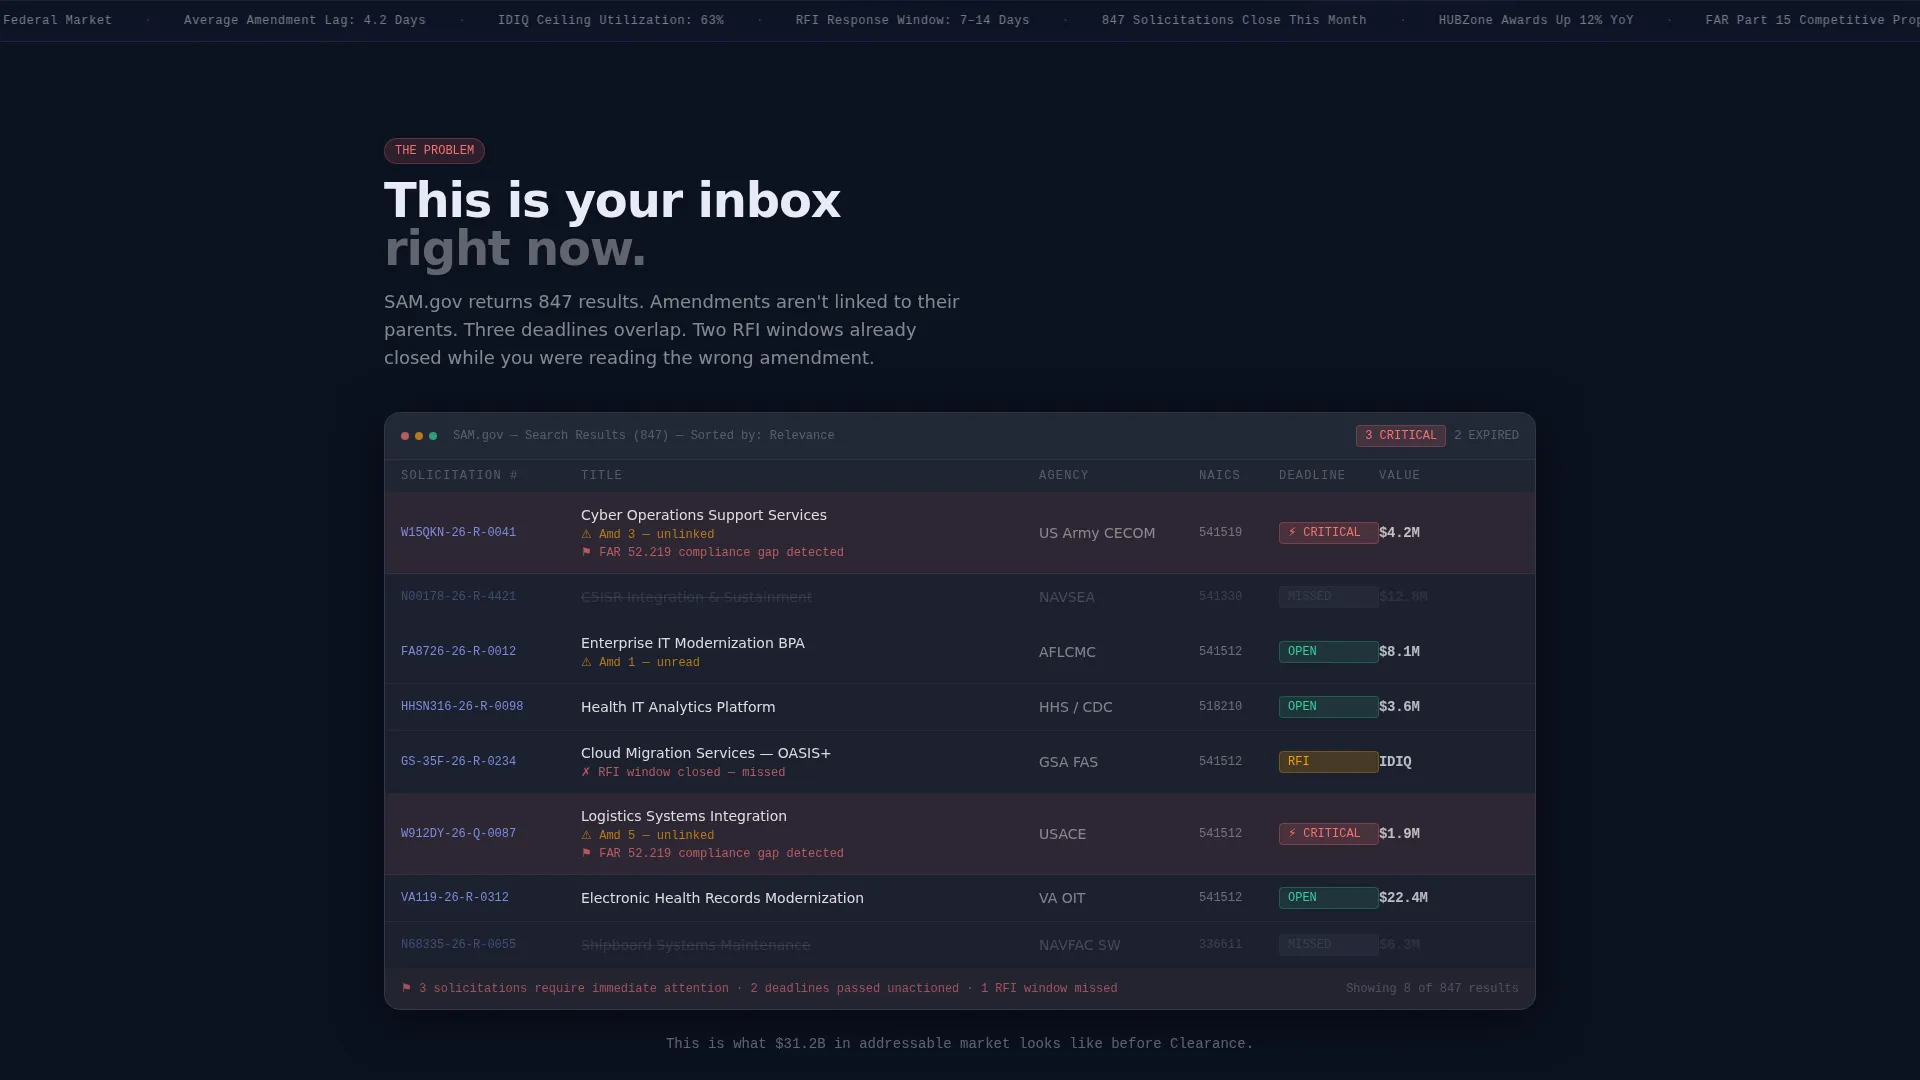Image resolution: width=1920 pixels, height=1080 pixels.
Task: Click the 'USACE' agency cell
Action: pyautogui.click(x=1062, y=834)
